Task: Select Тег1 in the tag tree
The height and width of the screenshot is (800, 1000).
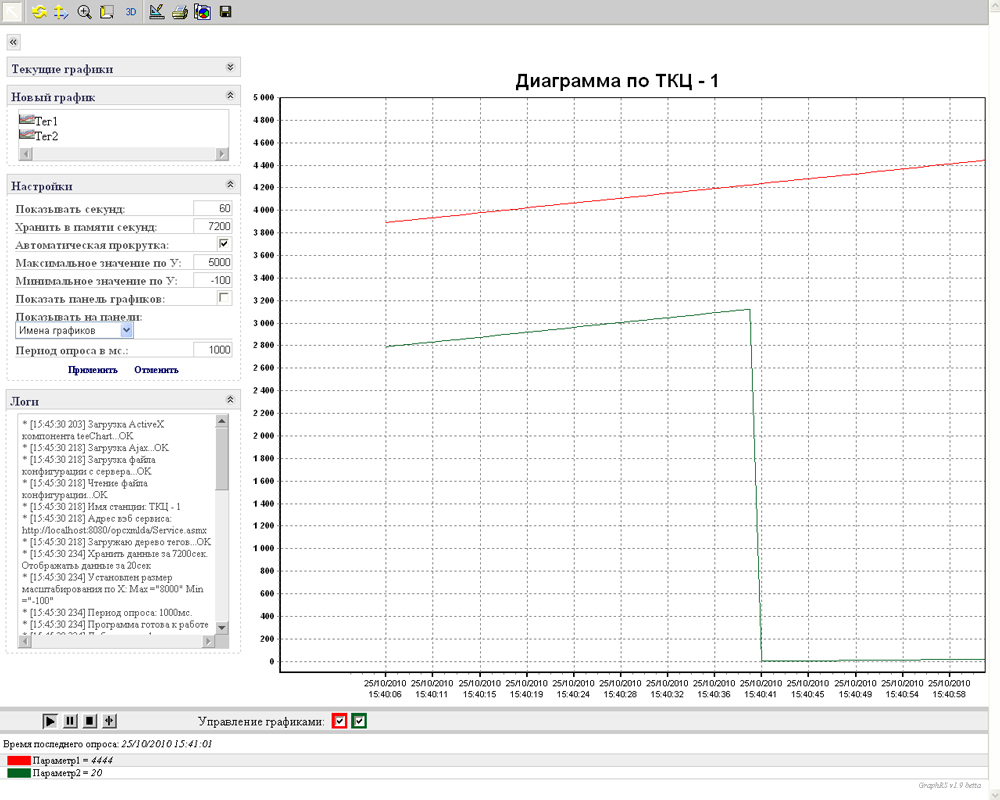Action: click(x=46, y=120)
